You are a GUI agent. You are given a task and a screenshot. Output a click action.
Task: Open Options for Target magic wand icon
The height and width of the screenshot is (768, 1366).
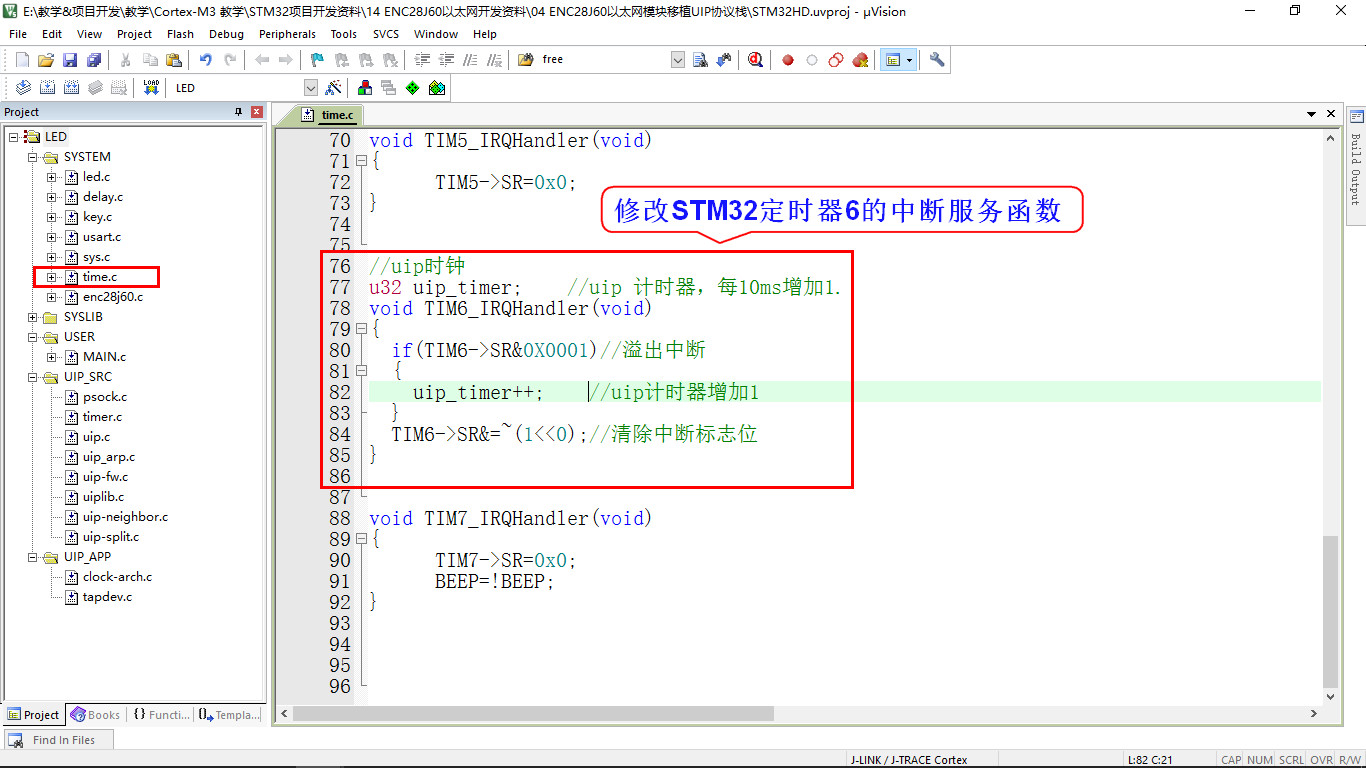point(334,88)
